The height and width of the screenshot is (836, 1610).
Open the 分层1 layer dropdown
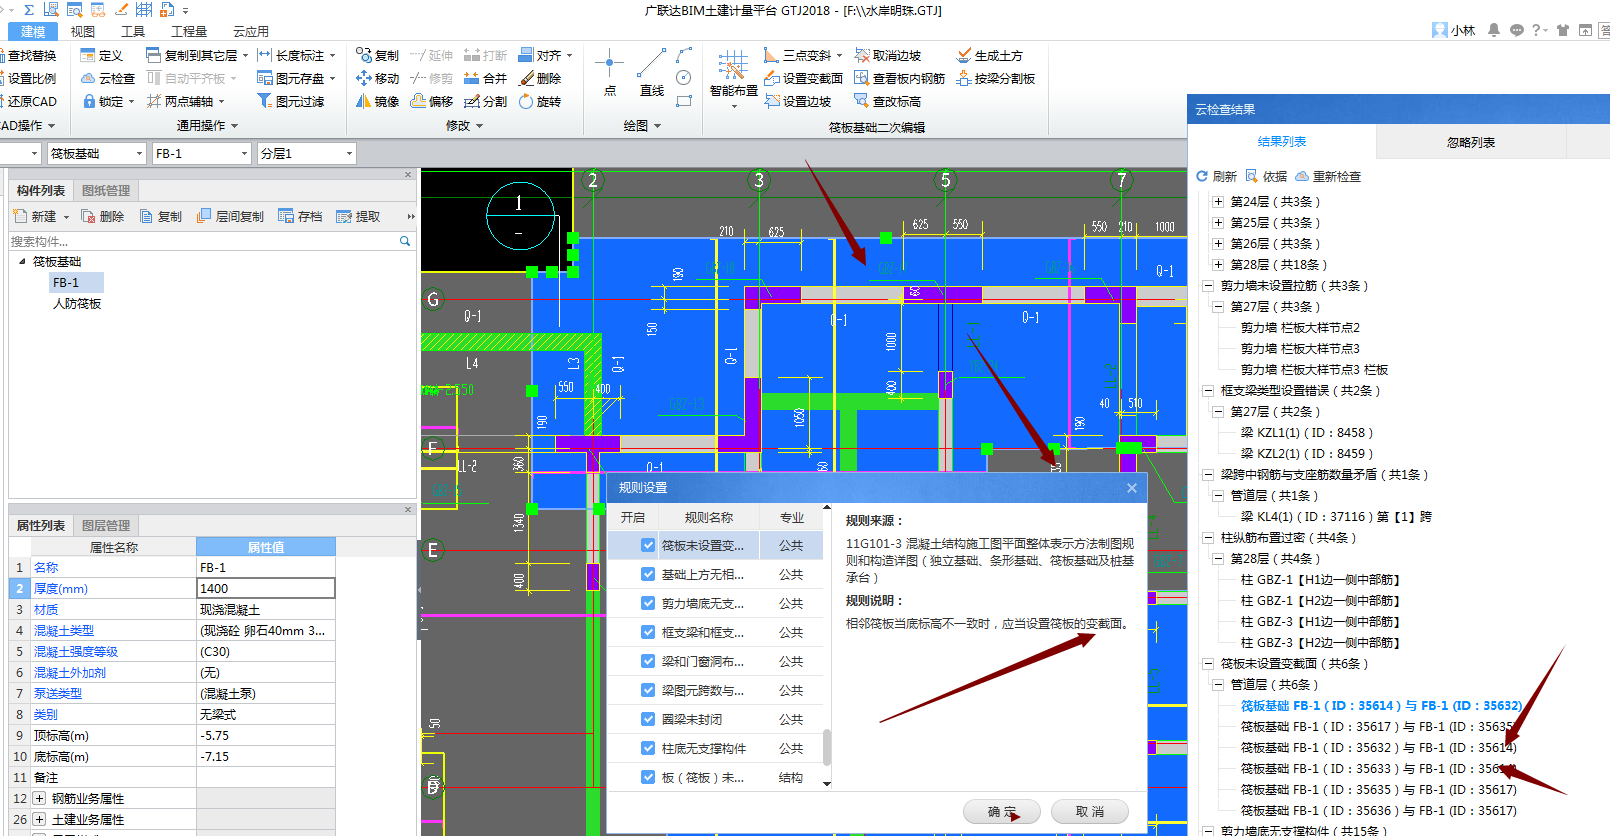point(349,154)
